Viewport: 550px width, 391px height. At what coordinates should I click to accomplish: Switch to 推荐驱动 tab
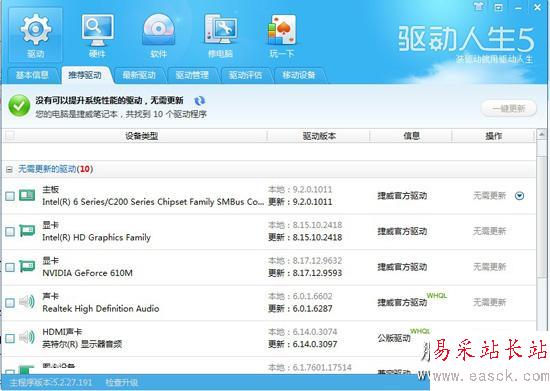click(85, 75)
